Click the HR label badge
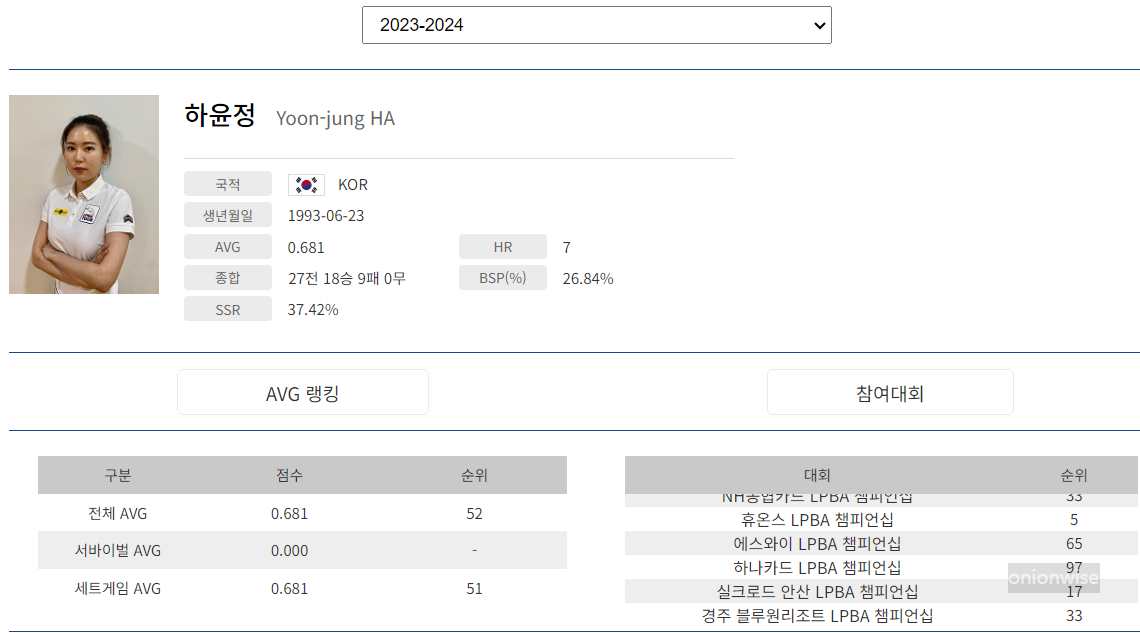This screenshot has height=633, width=1140. click(x=502, y=246)
